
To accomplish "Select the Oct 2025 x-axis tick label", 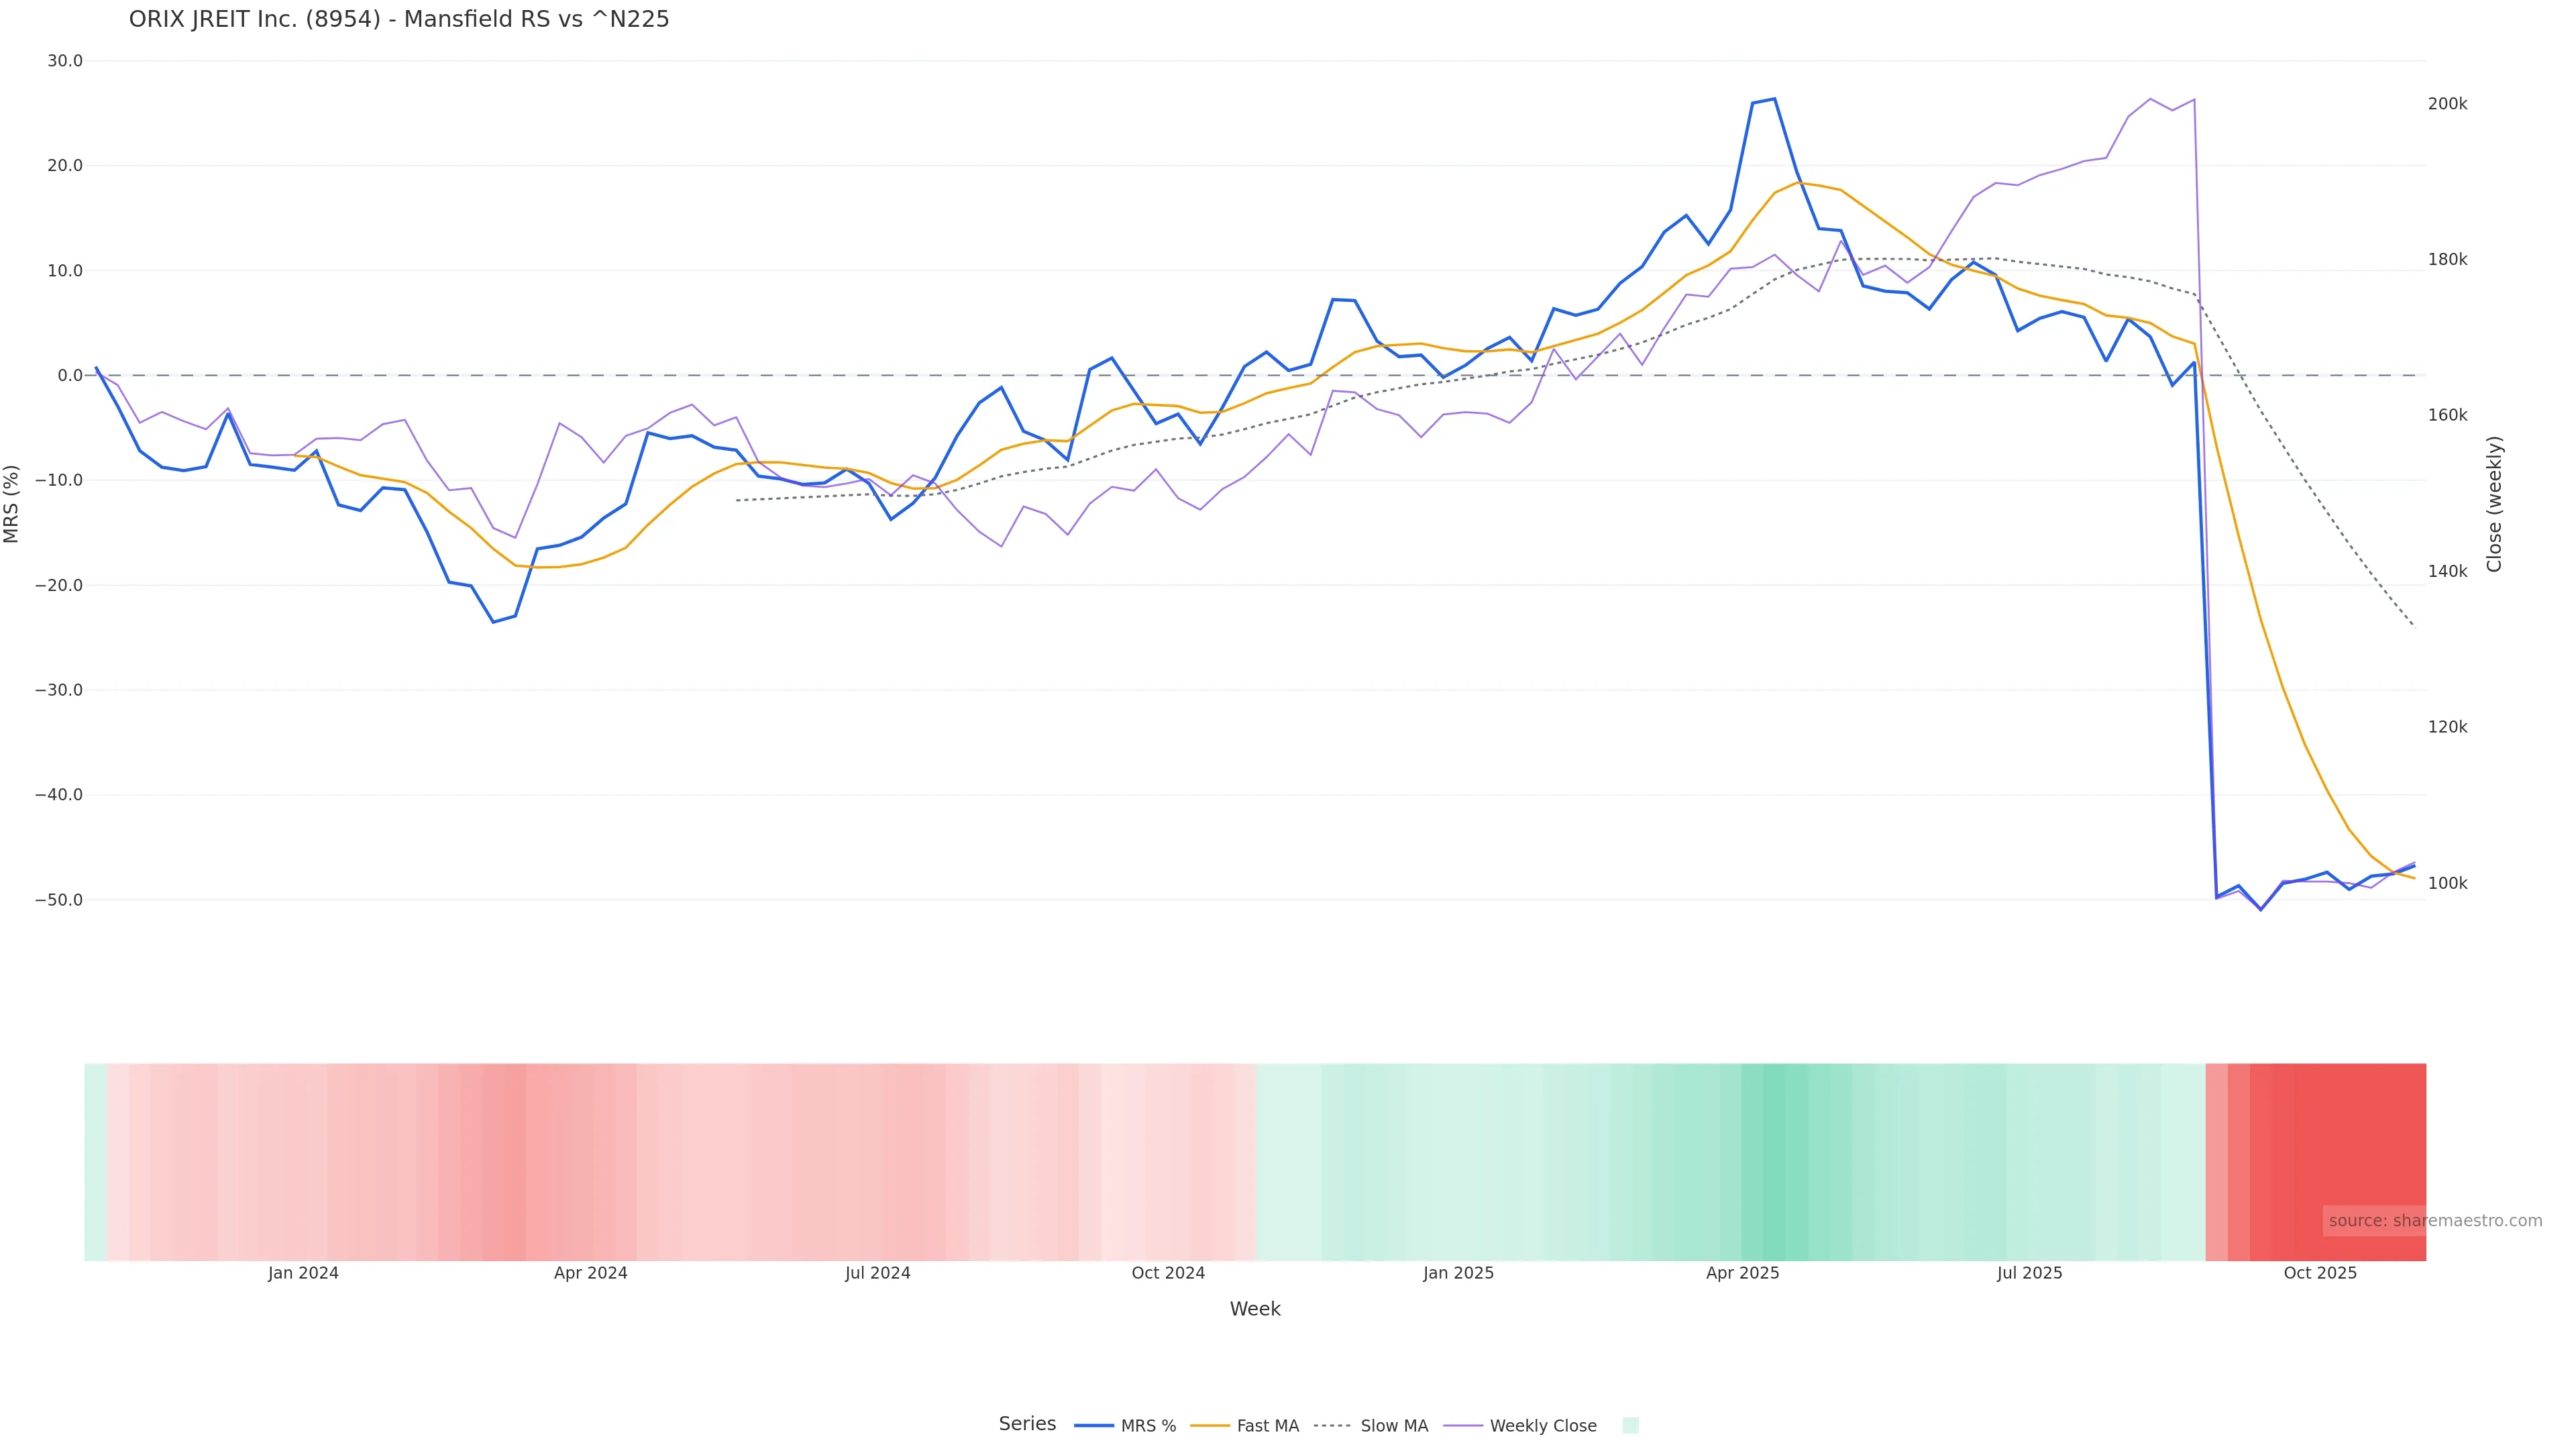I will tap(2320, 1273).
